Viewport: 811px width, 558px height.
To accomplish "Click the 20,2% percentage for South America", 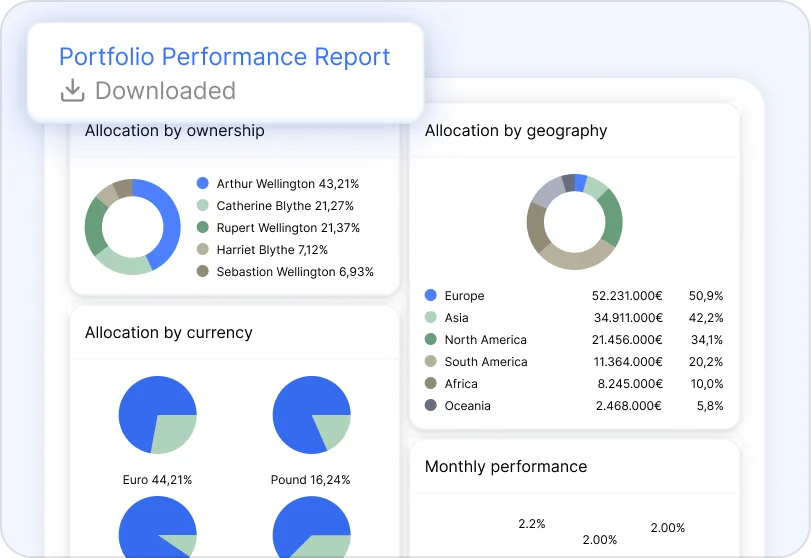I will 706,361.
